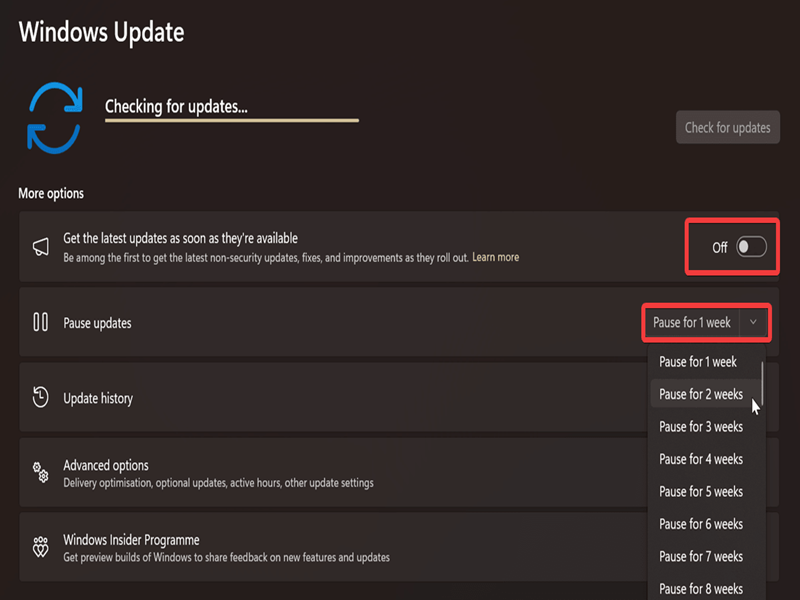This screenshot has width=800, height=600.
Task: Click the Get the latest updates heading
Action: (180, 238)
